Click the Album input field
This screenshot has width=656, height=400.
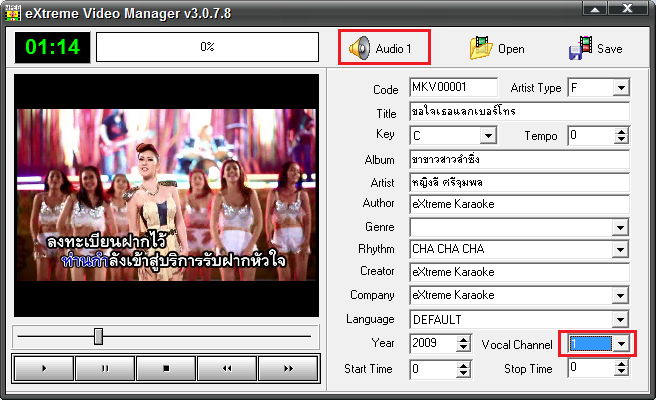[519, 160]
